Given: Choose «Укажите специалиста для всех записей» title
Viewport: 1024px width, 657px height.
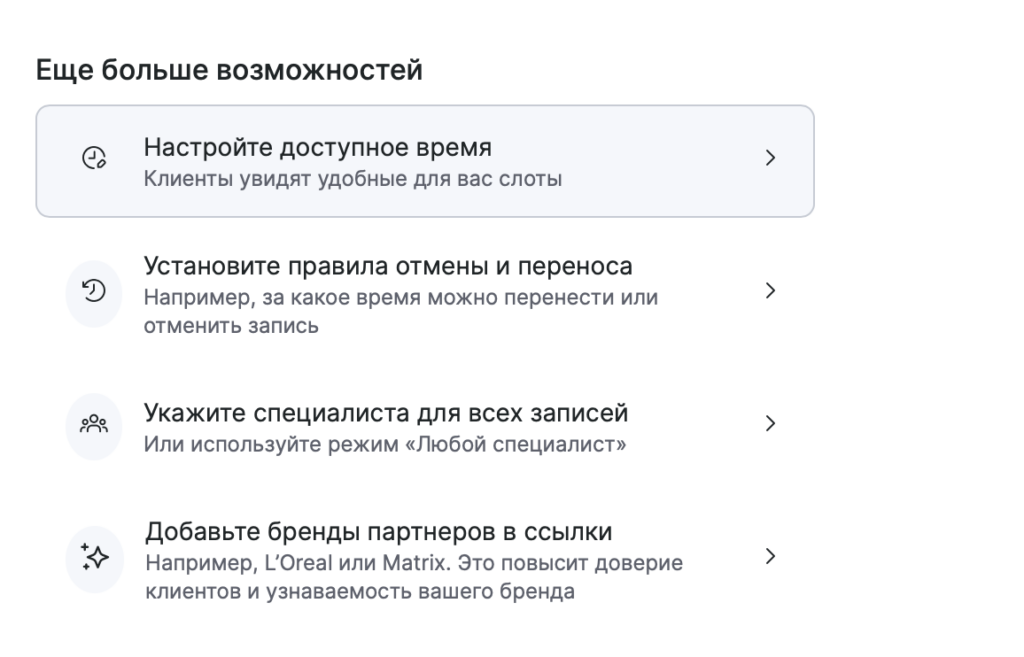Looking at the screenshot, I should point(386,413).
